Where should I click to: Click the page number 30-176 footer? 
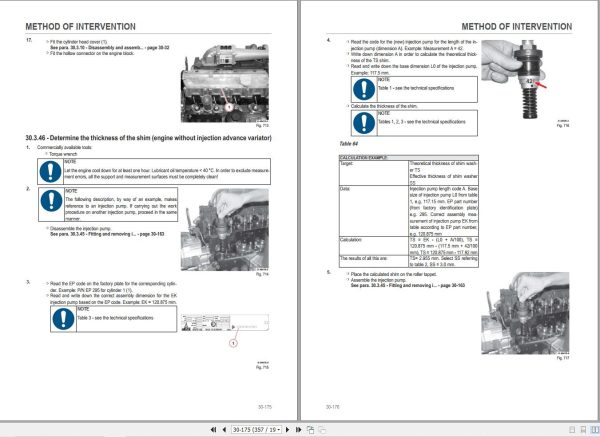pyautogui.click(x=333, y=407)
